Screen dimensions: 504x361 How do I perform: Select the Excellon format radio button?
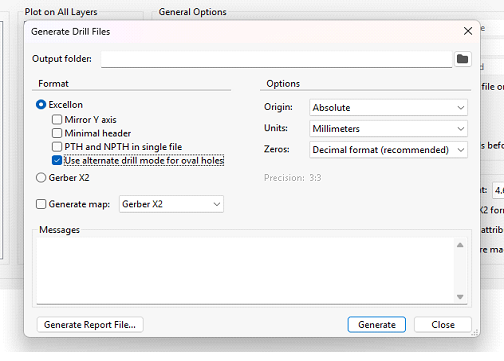41,105
